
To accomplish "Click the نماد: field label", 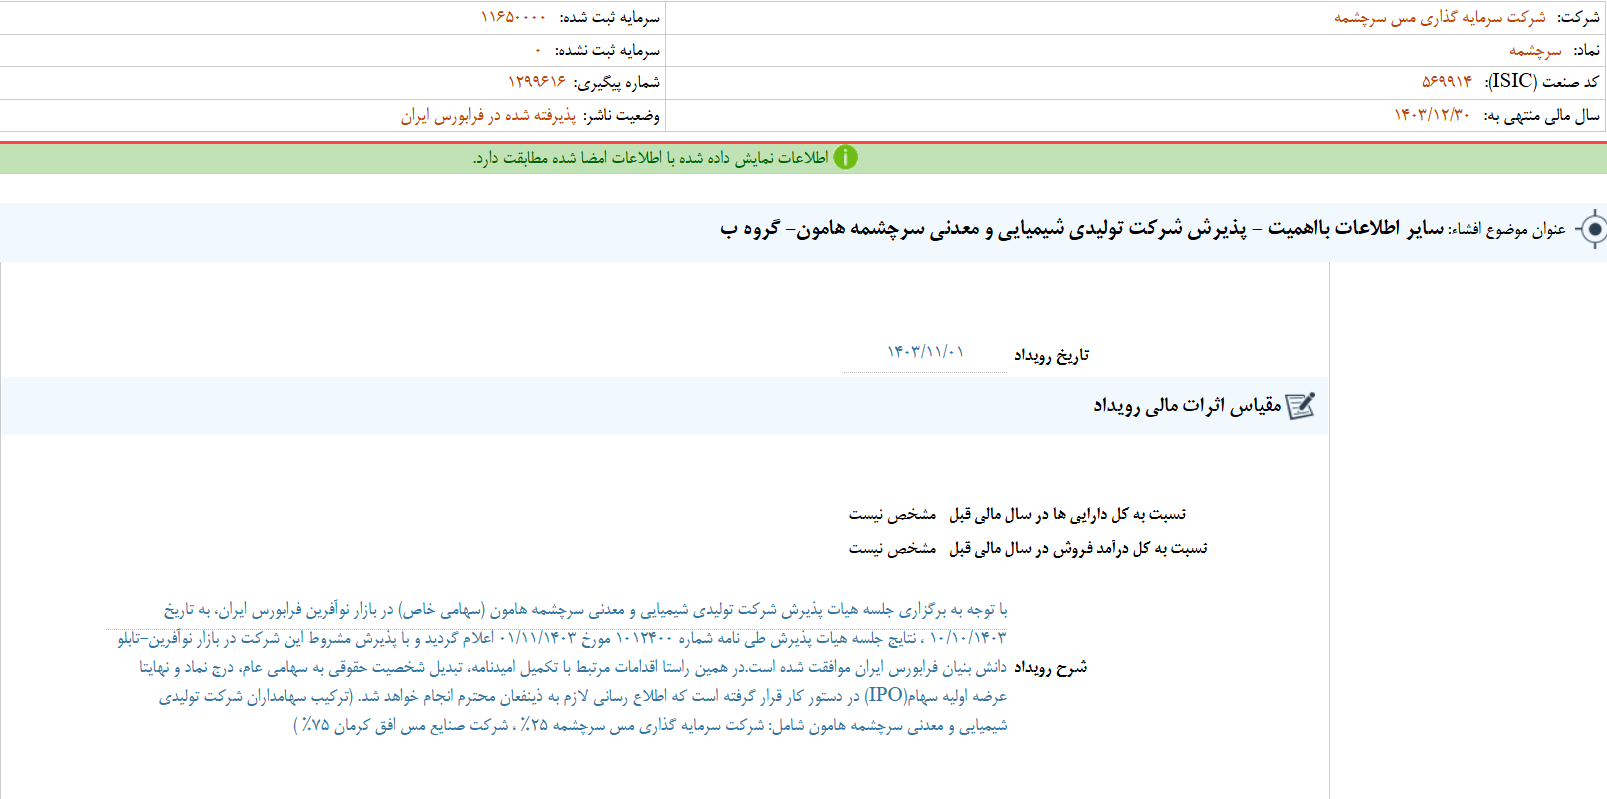I will (x=1586, y=50).
